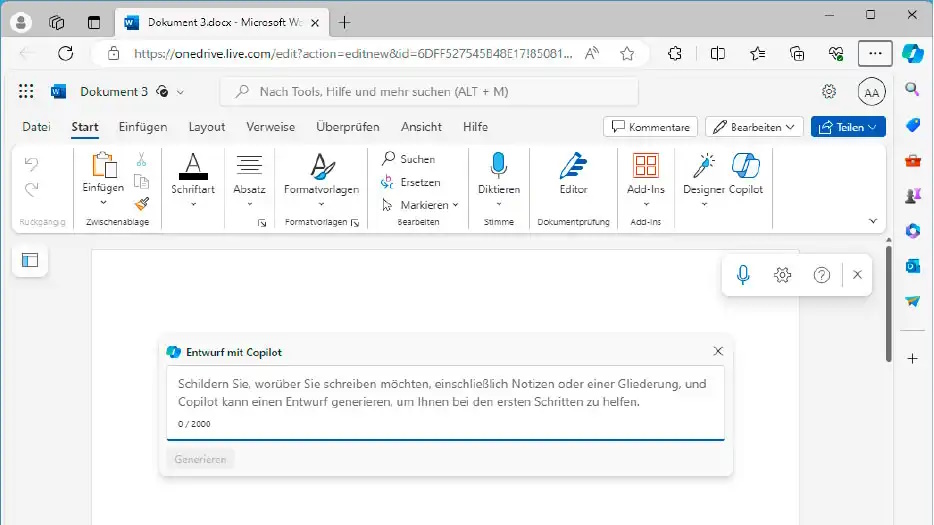Click the Kommentare button
934x525 pixels.
pyautogui.click(x=650, y=127)
